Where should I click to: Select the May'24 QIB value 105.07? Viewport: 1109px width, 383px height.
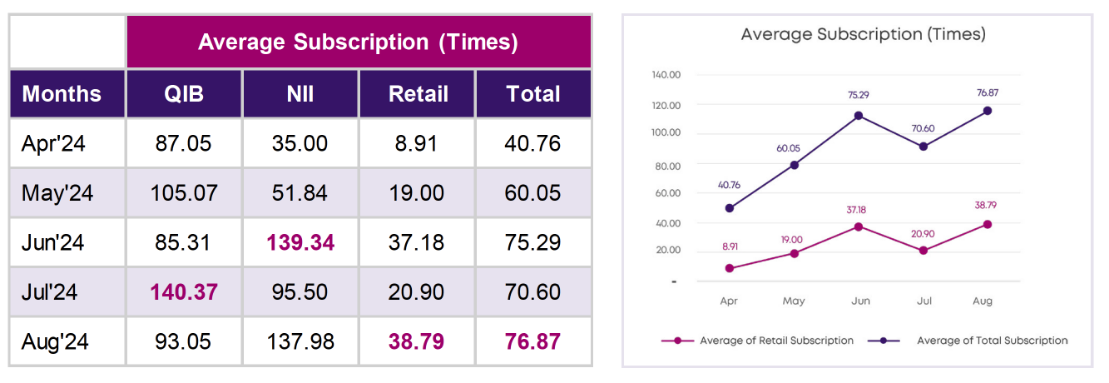pyautogui.click(x=185, y=194)
